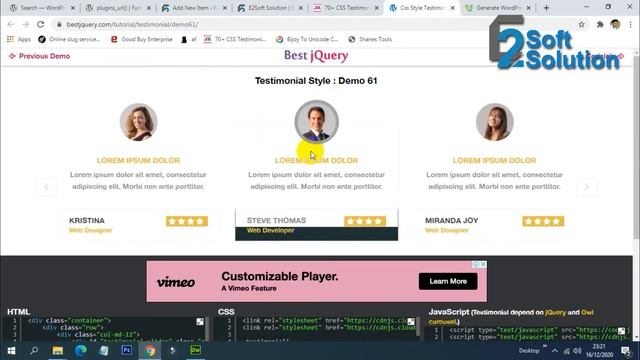Open the 'af' bookmark
This screenshot has width=640, height=360.
click(x=189, y=39)
